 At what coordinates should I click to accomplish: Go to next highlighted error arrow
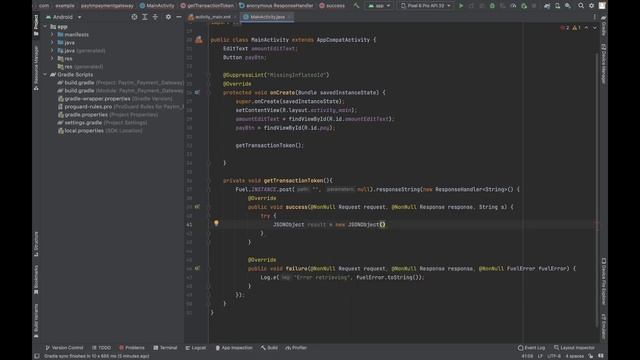(595, 28)
